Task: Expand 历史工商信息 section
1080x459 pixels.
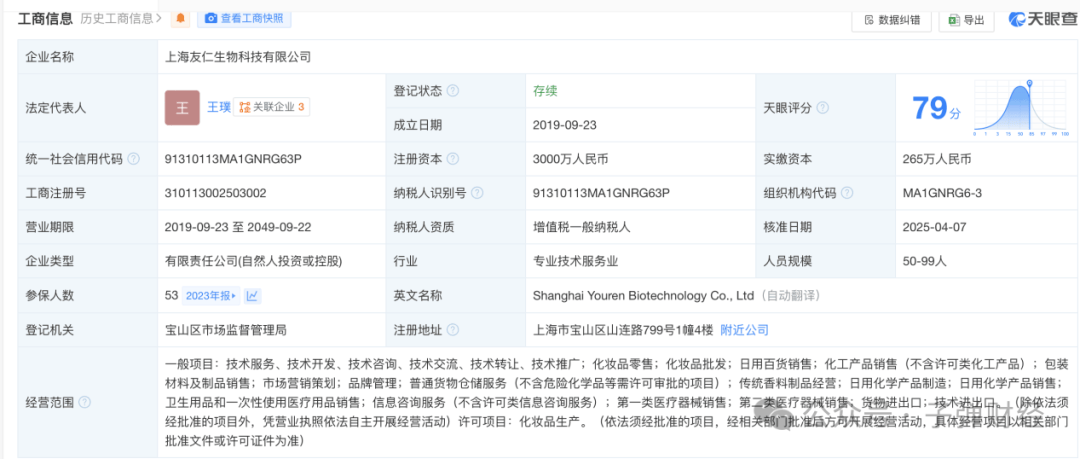Action: [x=121, y=18]
